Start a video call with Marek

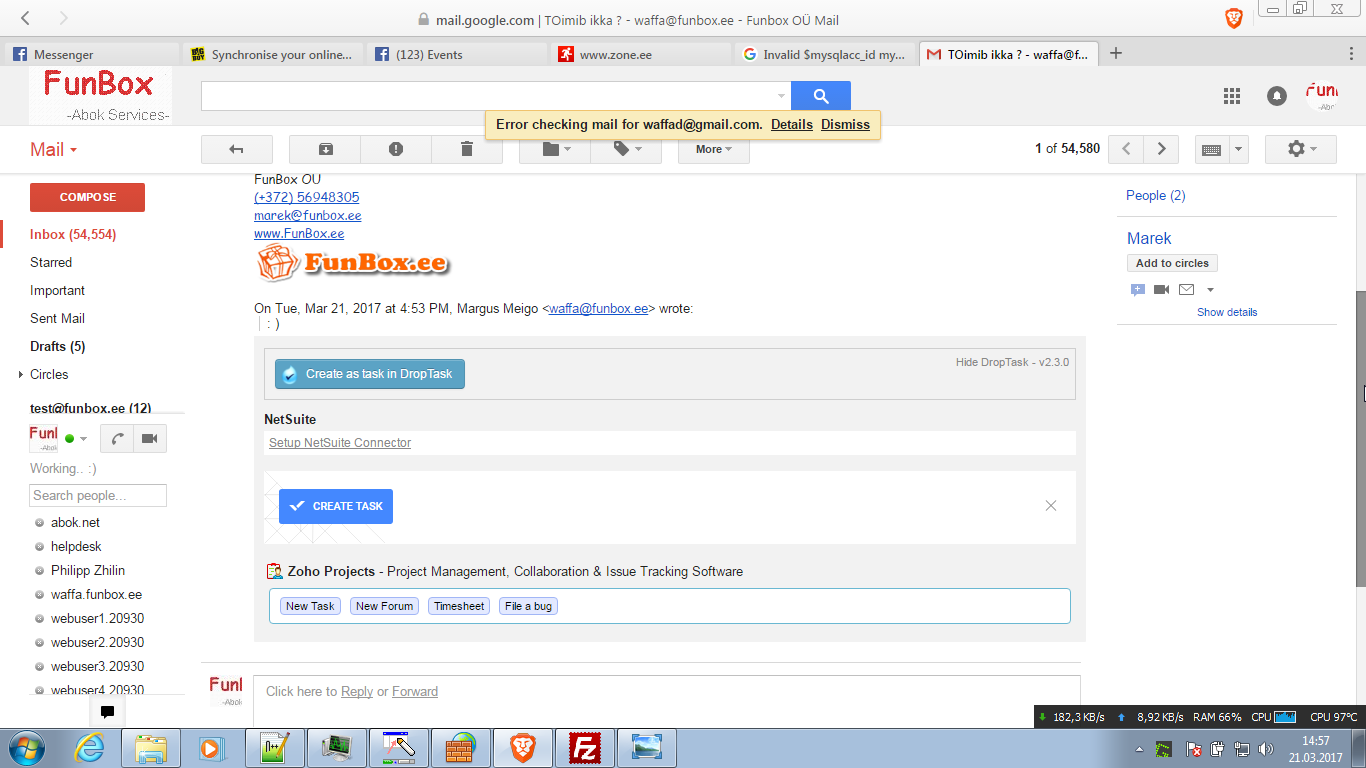[x=1161, y=290]
